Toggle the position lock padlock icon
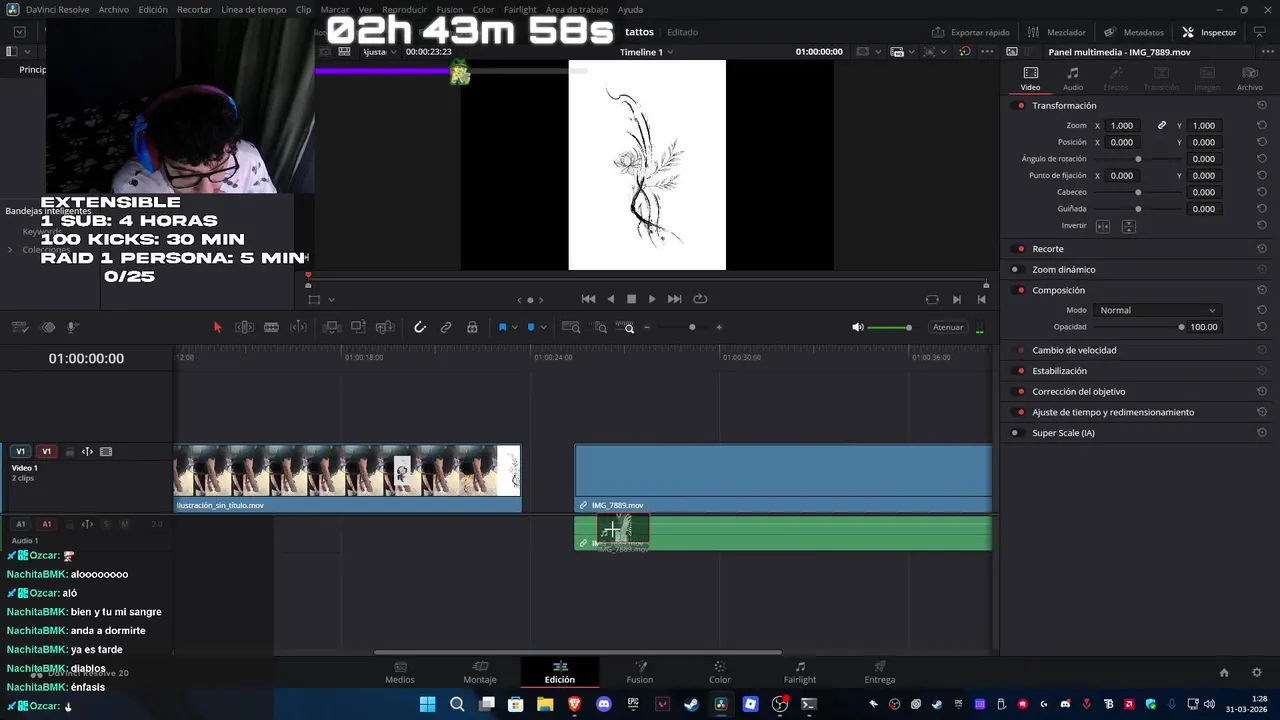1280x720 pixels. (472, 327)
